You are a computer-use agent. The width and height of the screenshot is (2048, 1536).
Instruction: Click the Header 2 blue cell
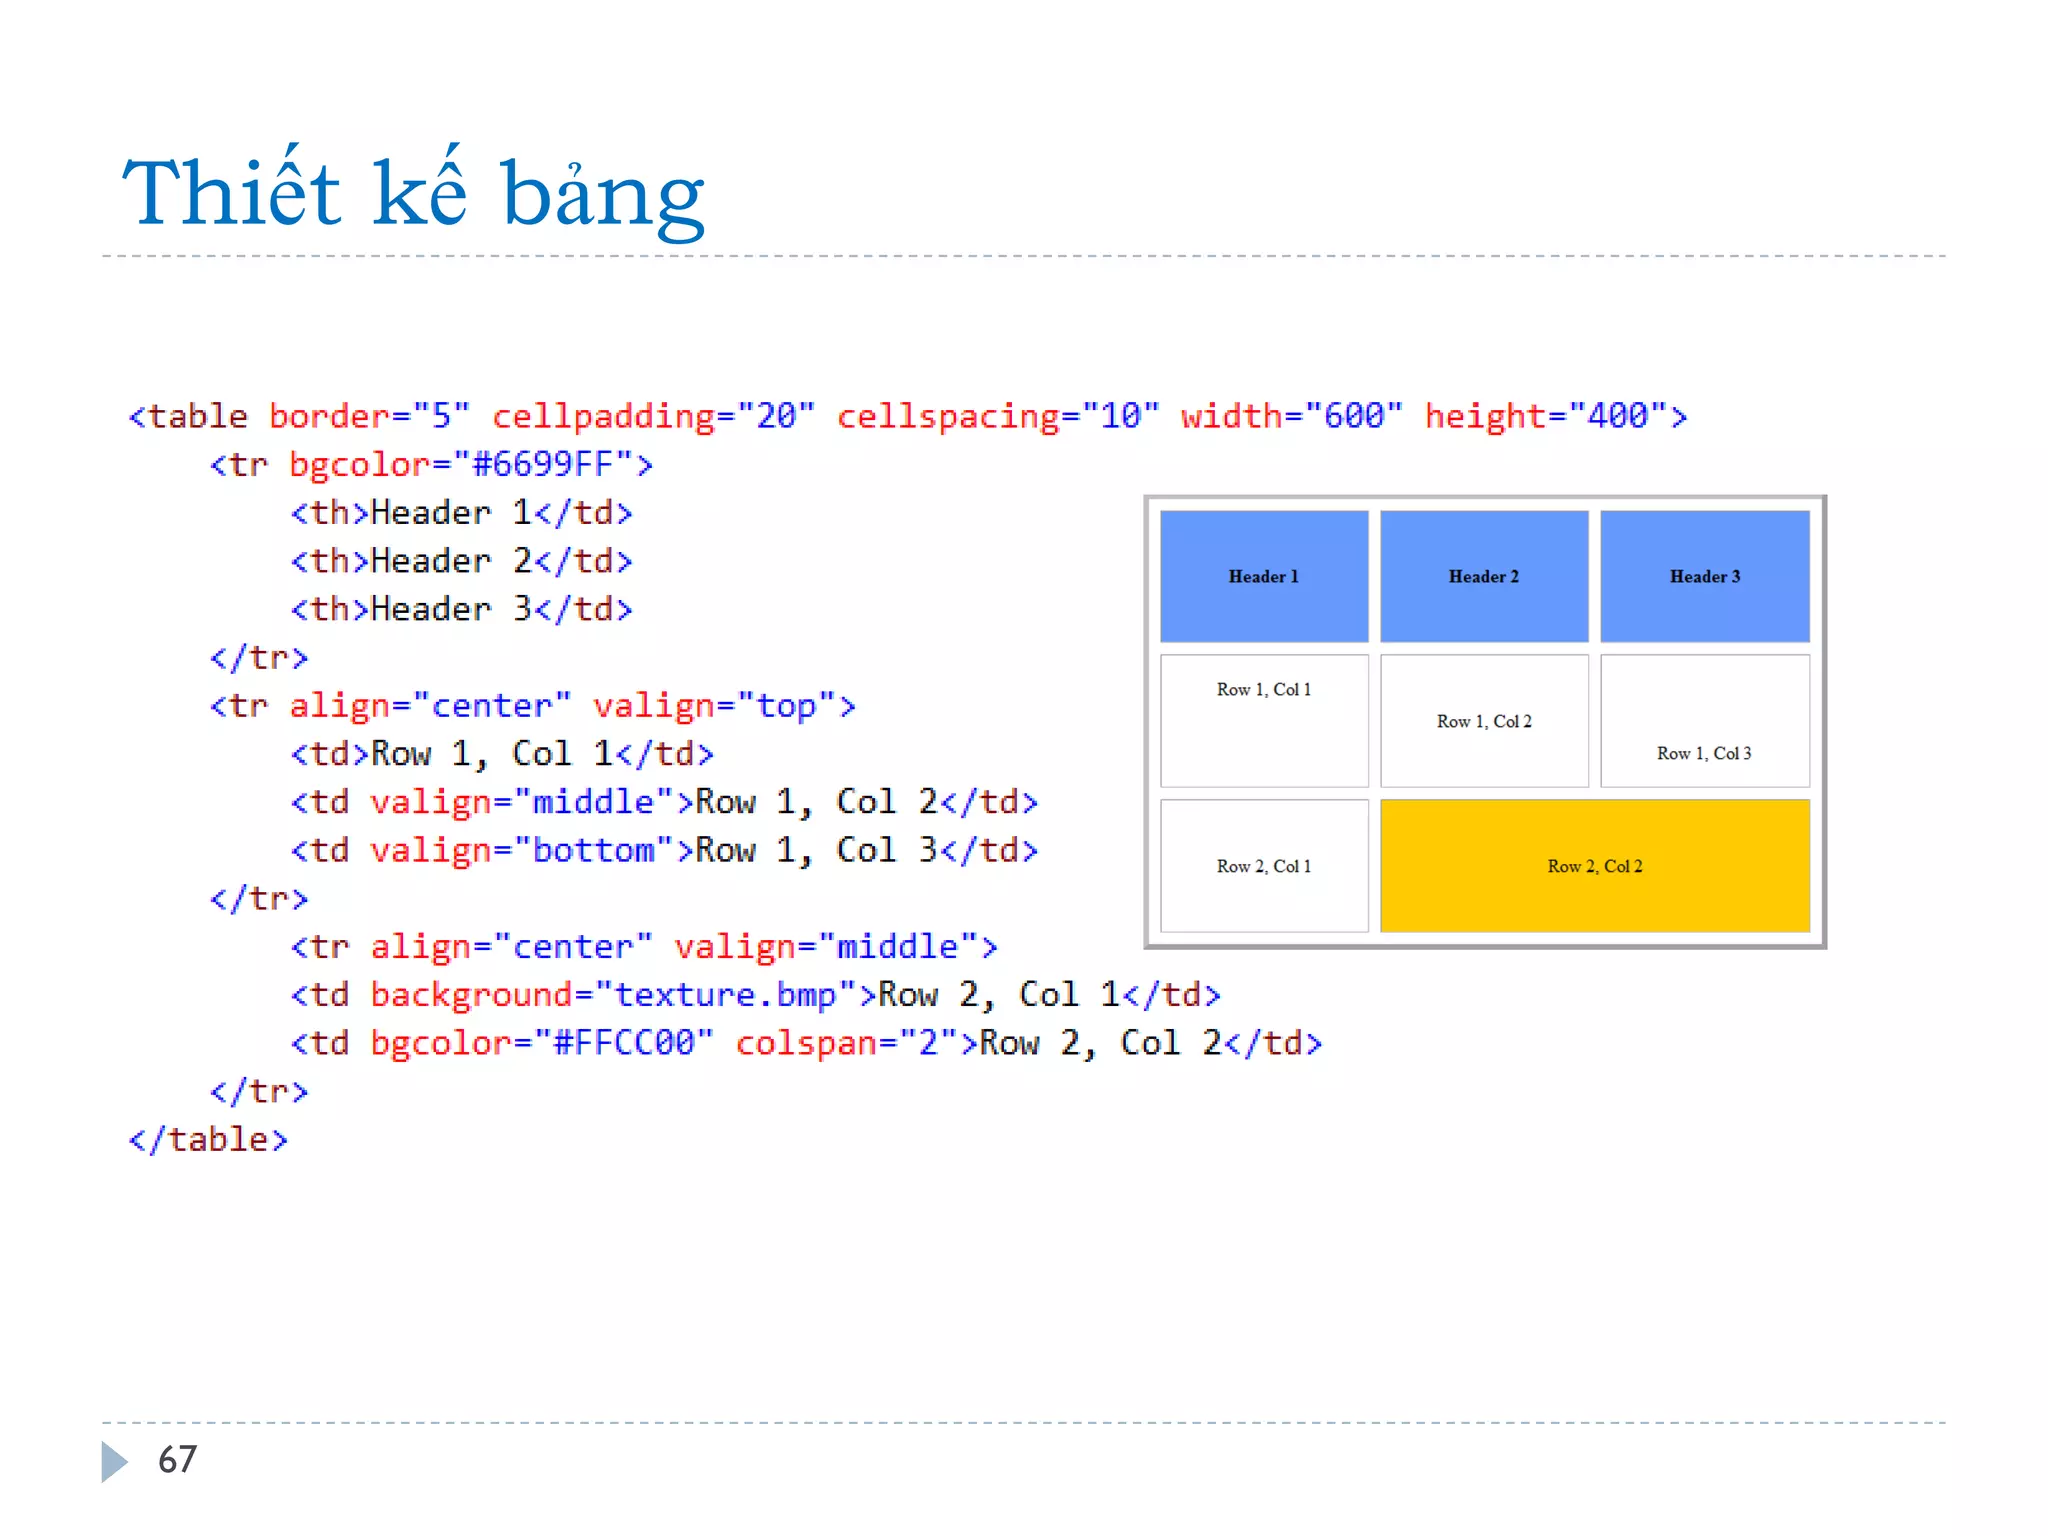click(x=1483, y=576)
